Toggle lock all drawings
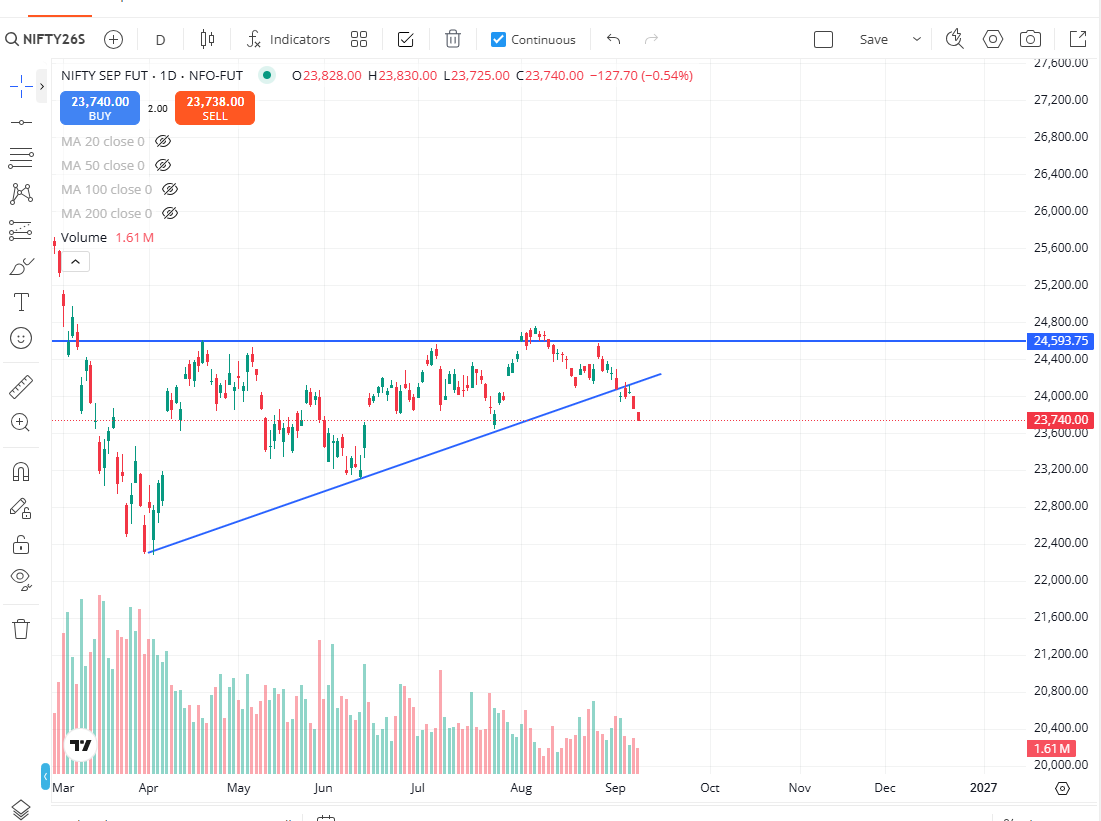Viewport: 1101px width, 821px height. coord(21,544)
